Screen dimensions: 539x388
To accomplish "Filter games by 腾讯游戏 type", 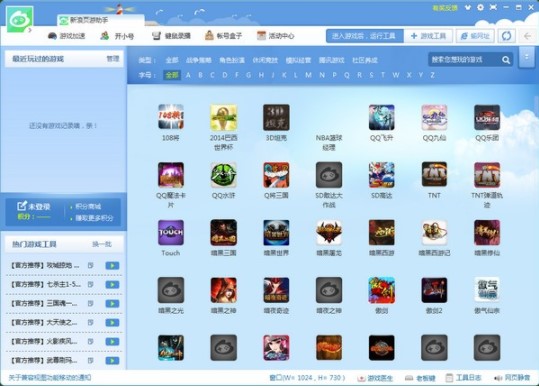I will (x=331, y=60).
